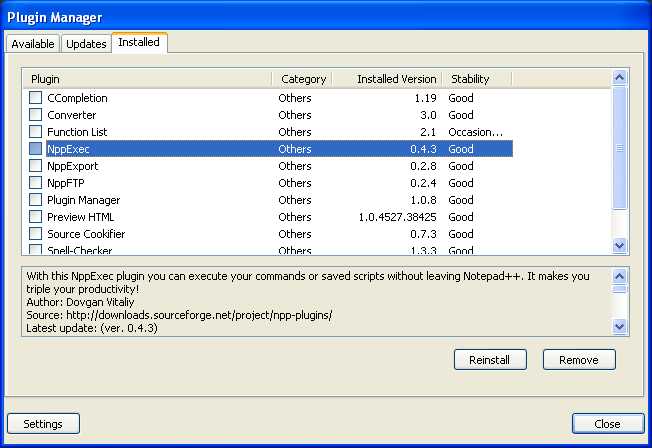Image resolution: width=652 pixels, height=448 pixels.
Task: Check the Source Cookifier checkbox
Action: tap(35, 234)
